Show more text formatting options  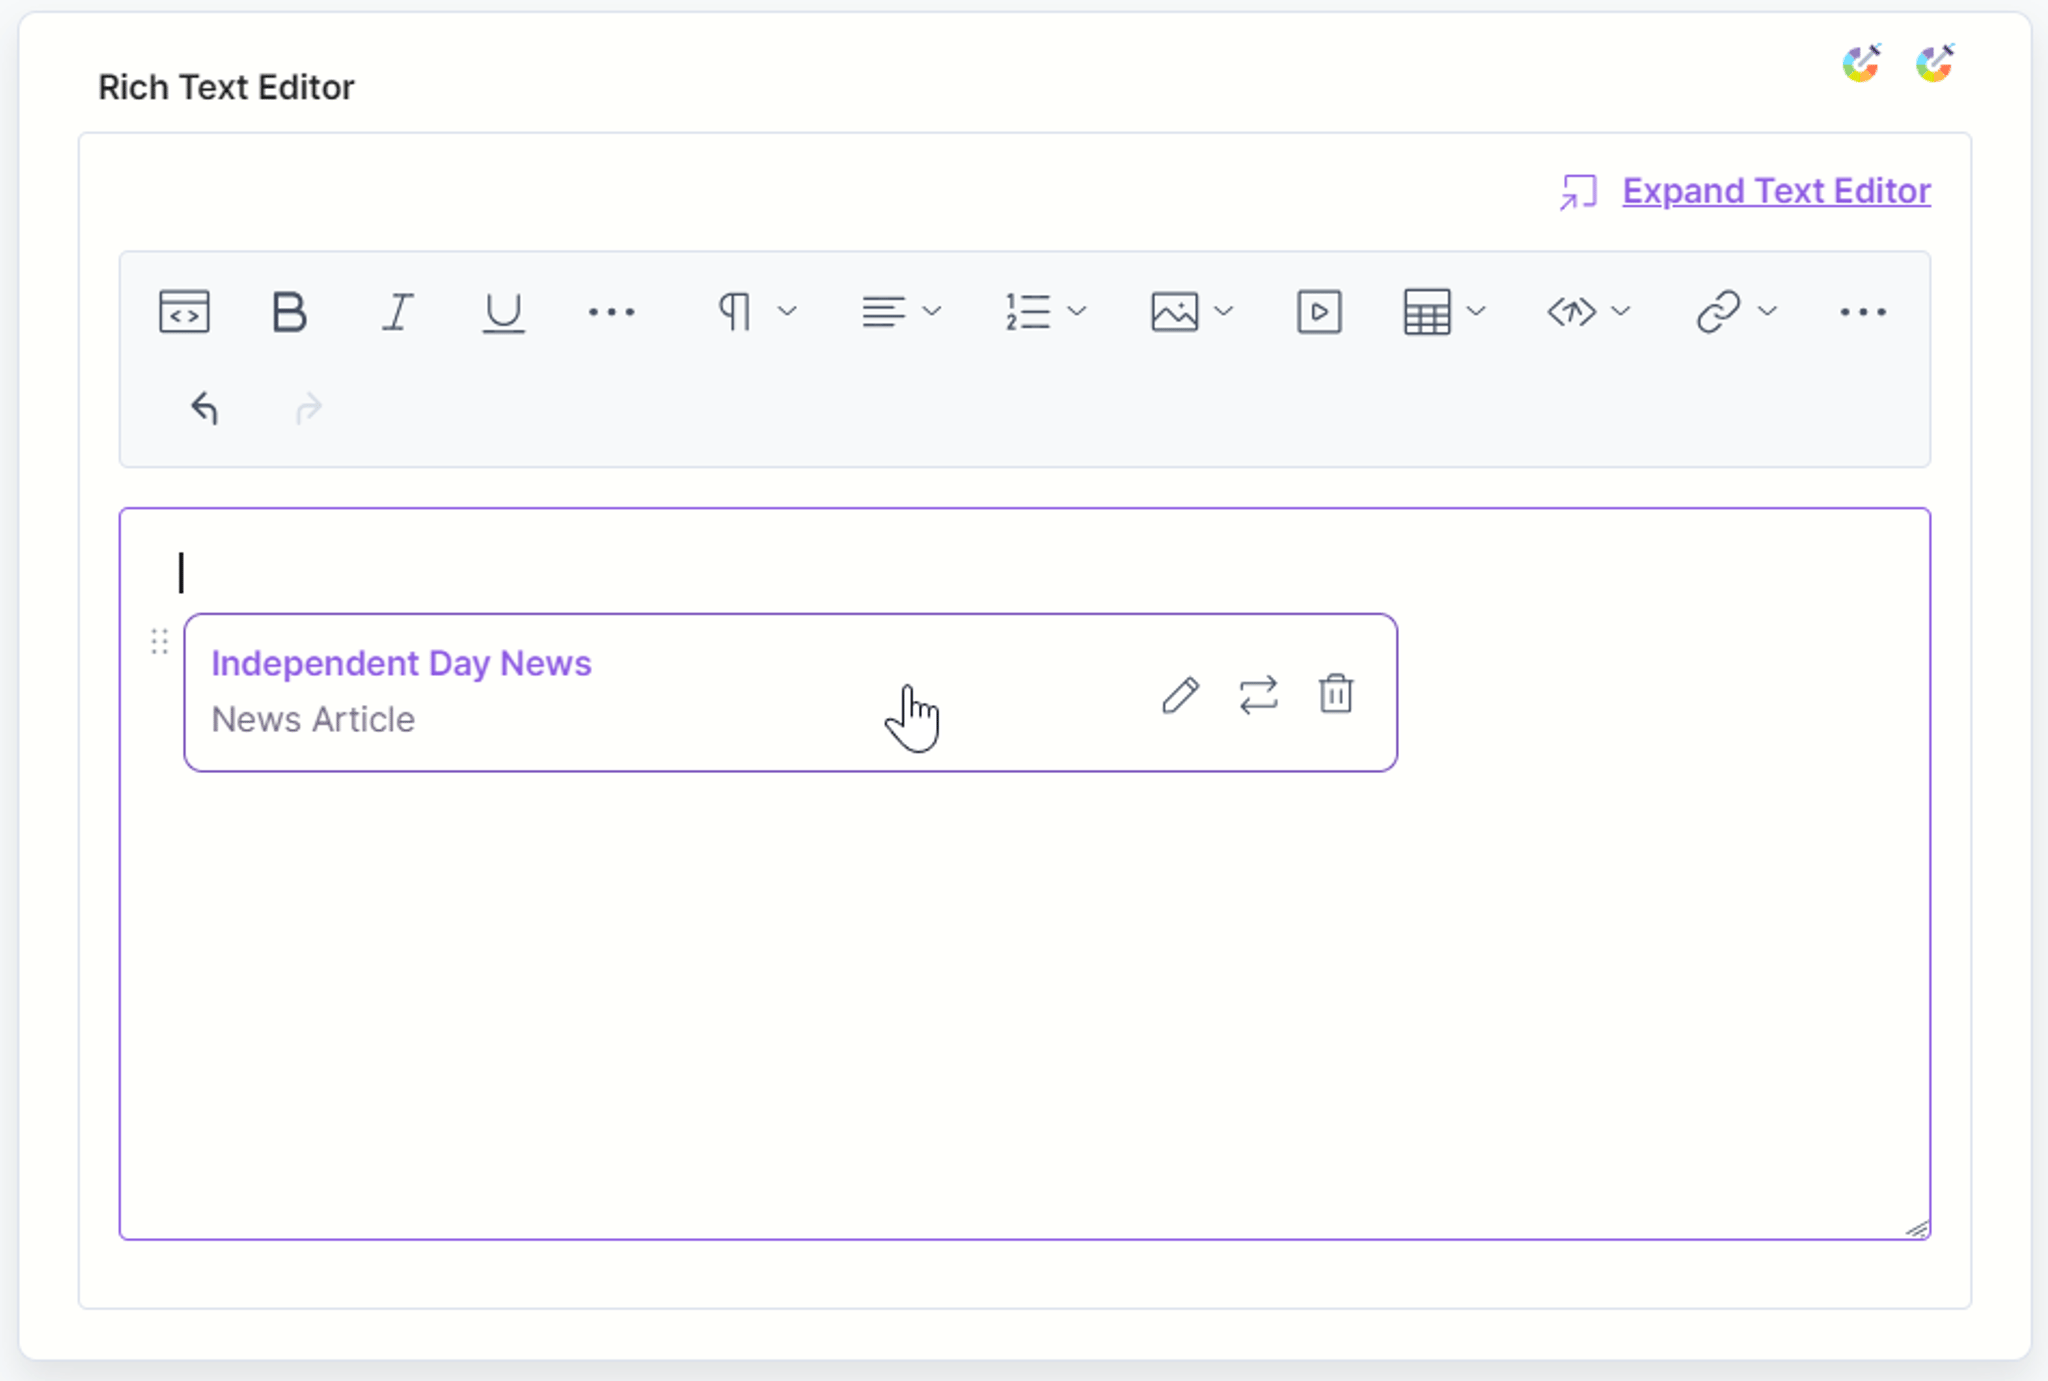pos(611,312)
